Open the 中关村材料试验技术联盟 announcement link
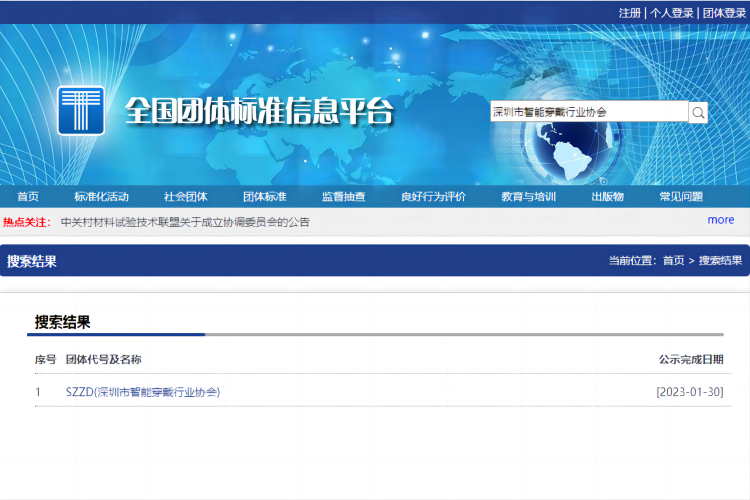The width and height of the screenshot is (750, 500). (185, 222)
